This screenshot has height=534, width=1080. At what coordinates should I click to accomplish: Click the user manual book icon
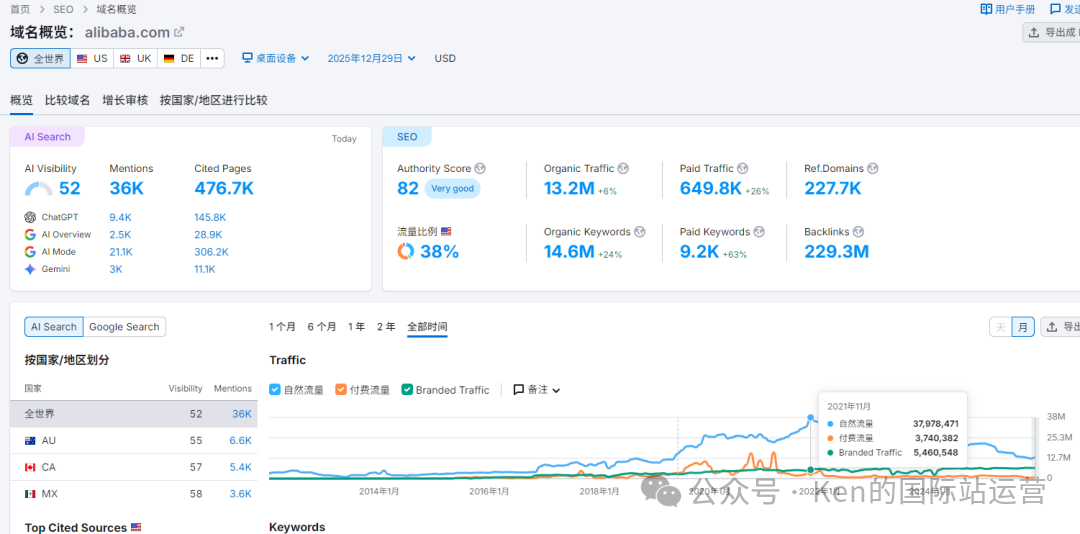[x=986, y=9]
